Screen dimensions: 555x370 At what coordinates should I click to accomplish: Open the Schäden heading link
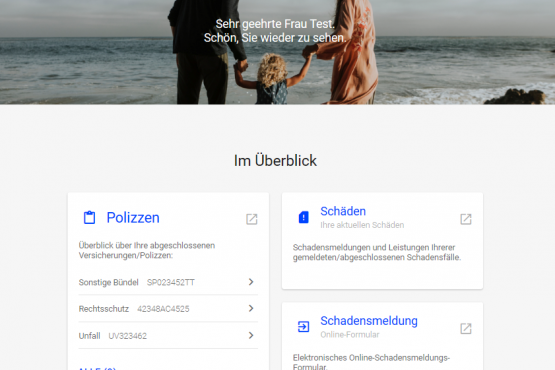343,211
